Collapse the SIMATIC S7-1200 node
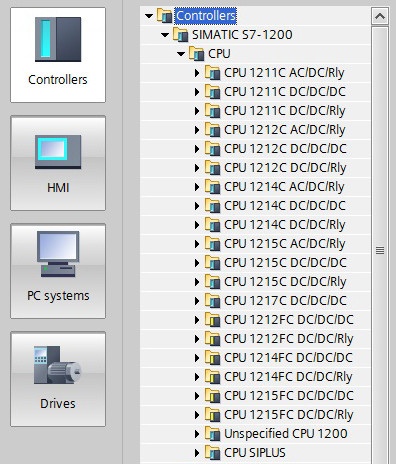 point(165,35)
